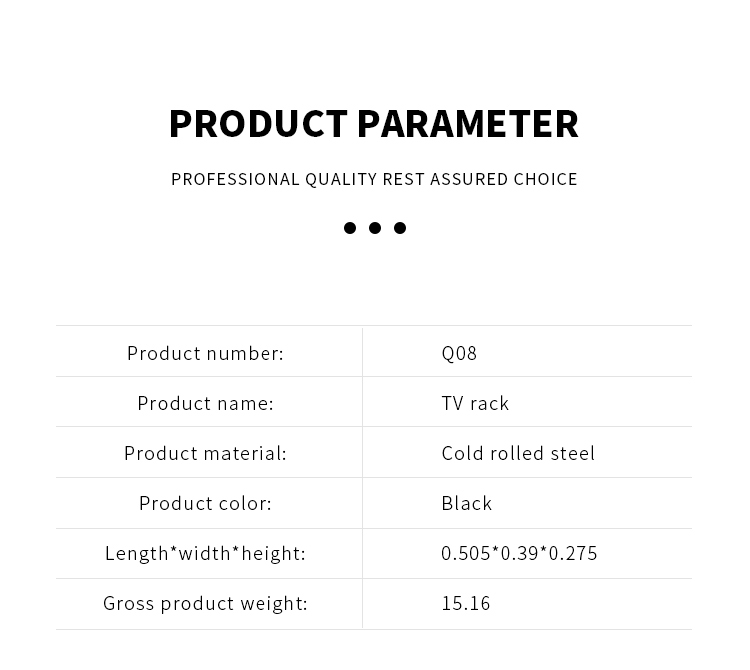Screen dimensions: 750x670
Task: Select the Q08 product number value
Action: pos(459,353)
